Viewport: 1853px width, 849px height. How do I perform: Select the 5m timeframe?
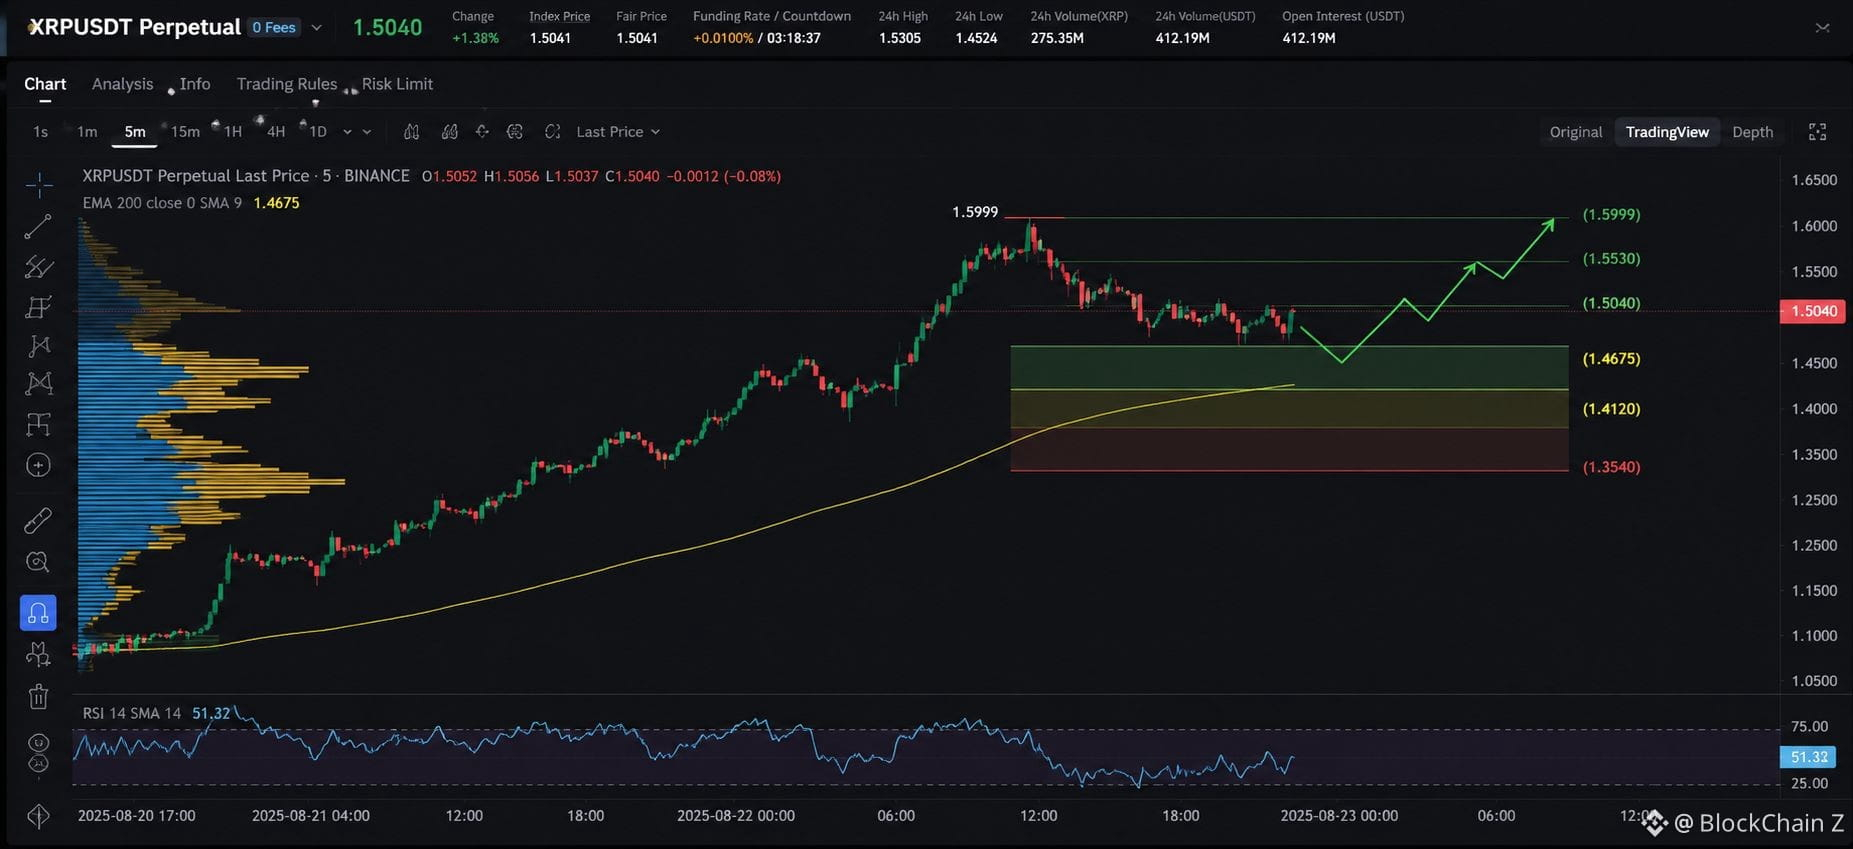tap(135, 132)
